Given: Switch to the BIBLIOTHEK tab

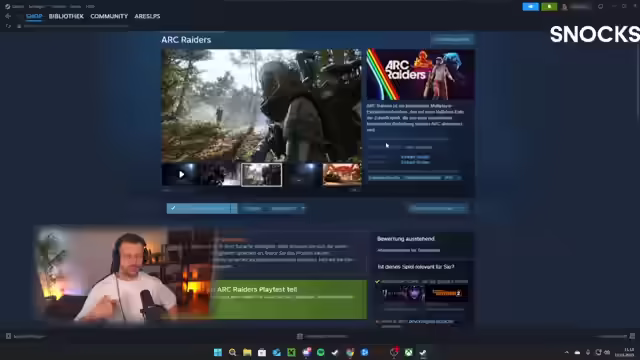Looking at the screenshot, I should point(66,16).
